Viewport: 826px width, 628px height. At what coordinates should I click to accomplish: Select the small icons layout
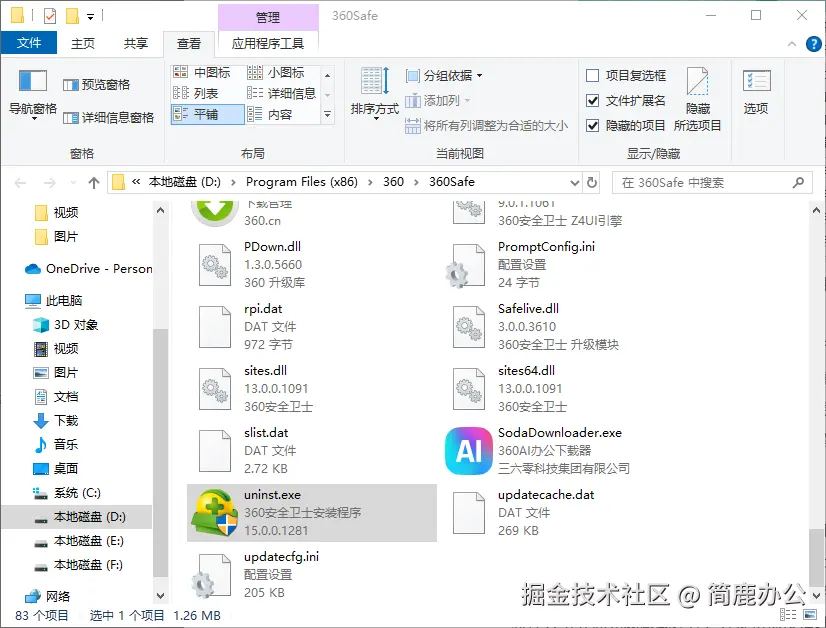[x=276, y=72]
